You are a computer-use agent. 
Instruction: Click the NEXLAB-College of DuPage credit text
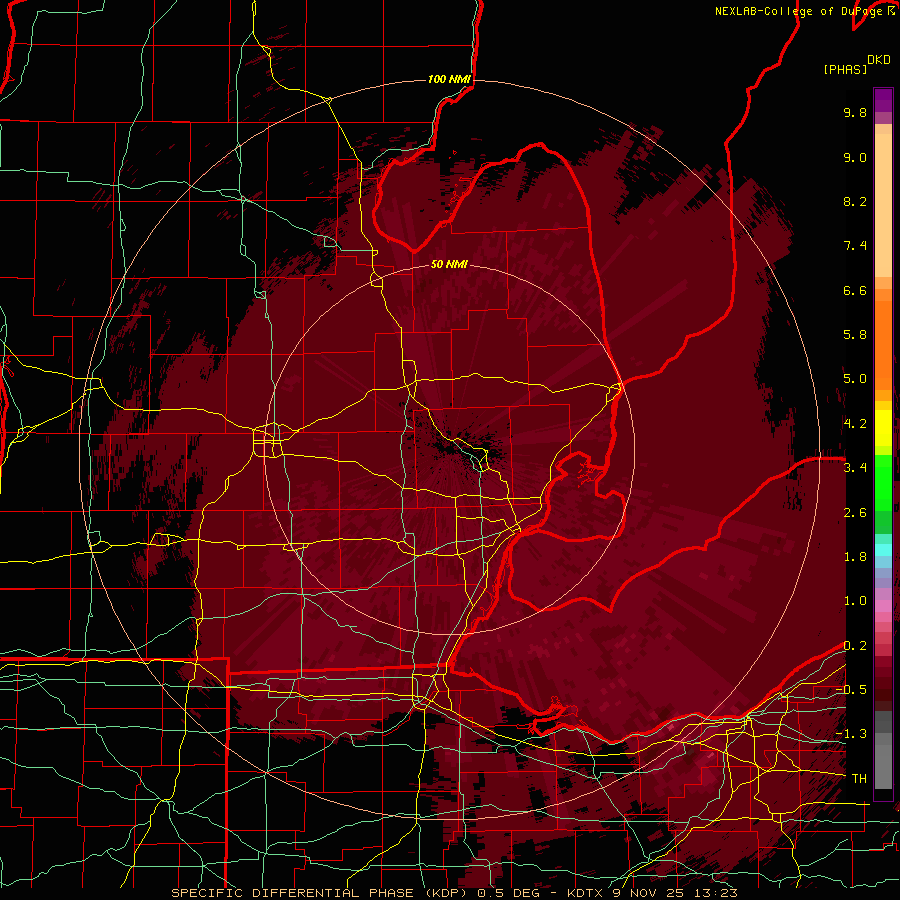click(799, 11)
